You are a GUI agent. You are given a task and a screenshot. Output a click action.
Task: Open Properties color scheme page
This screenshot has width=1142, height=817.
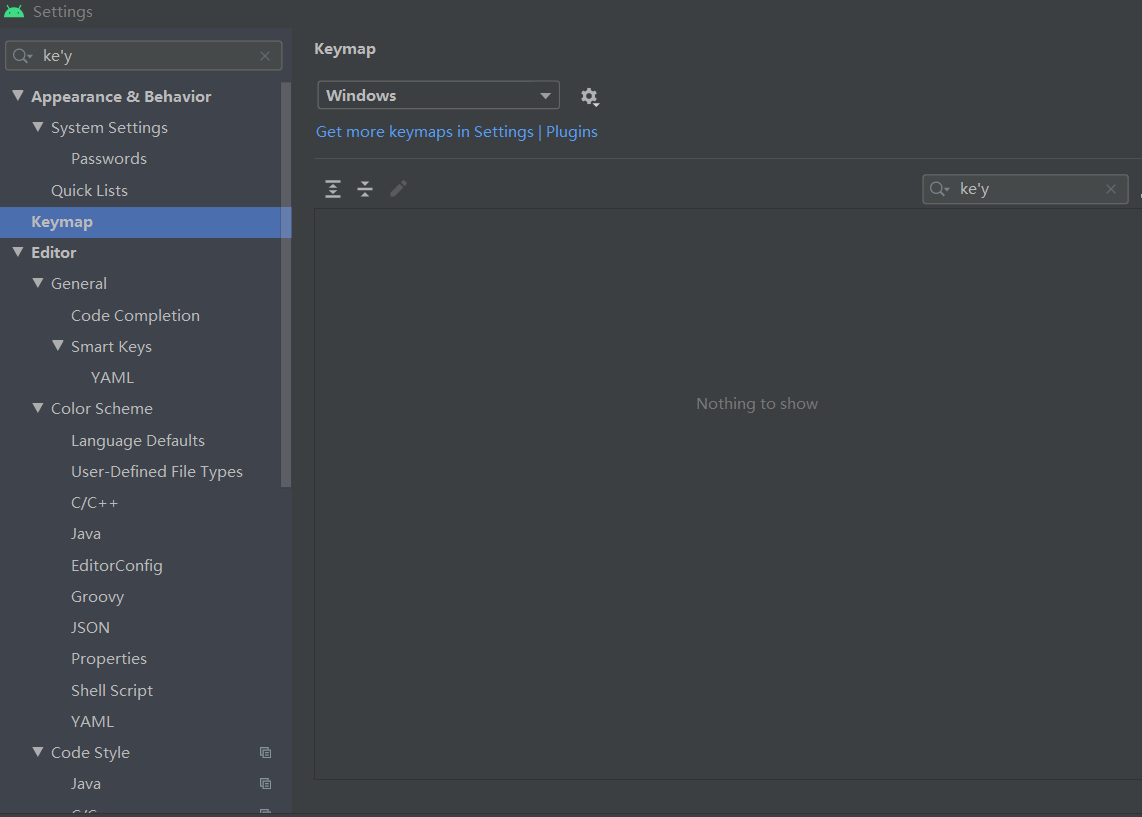point(109,659)
